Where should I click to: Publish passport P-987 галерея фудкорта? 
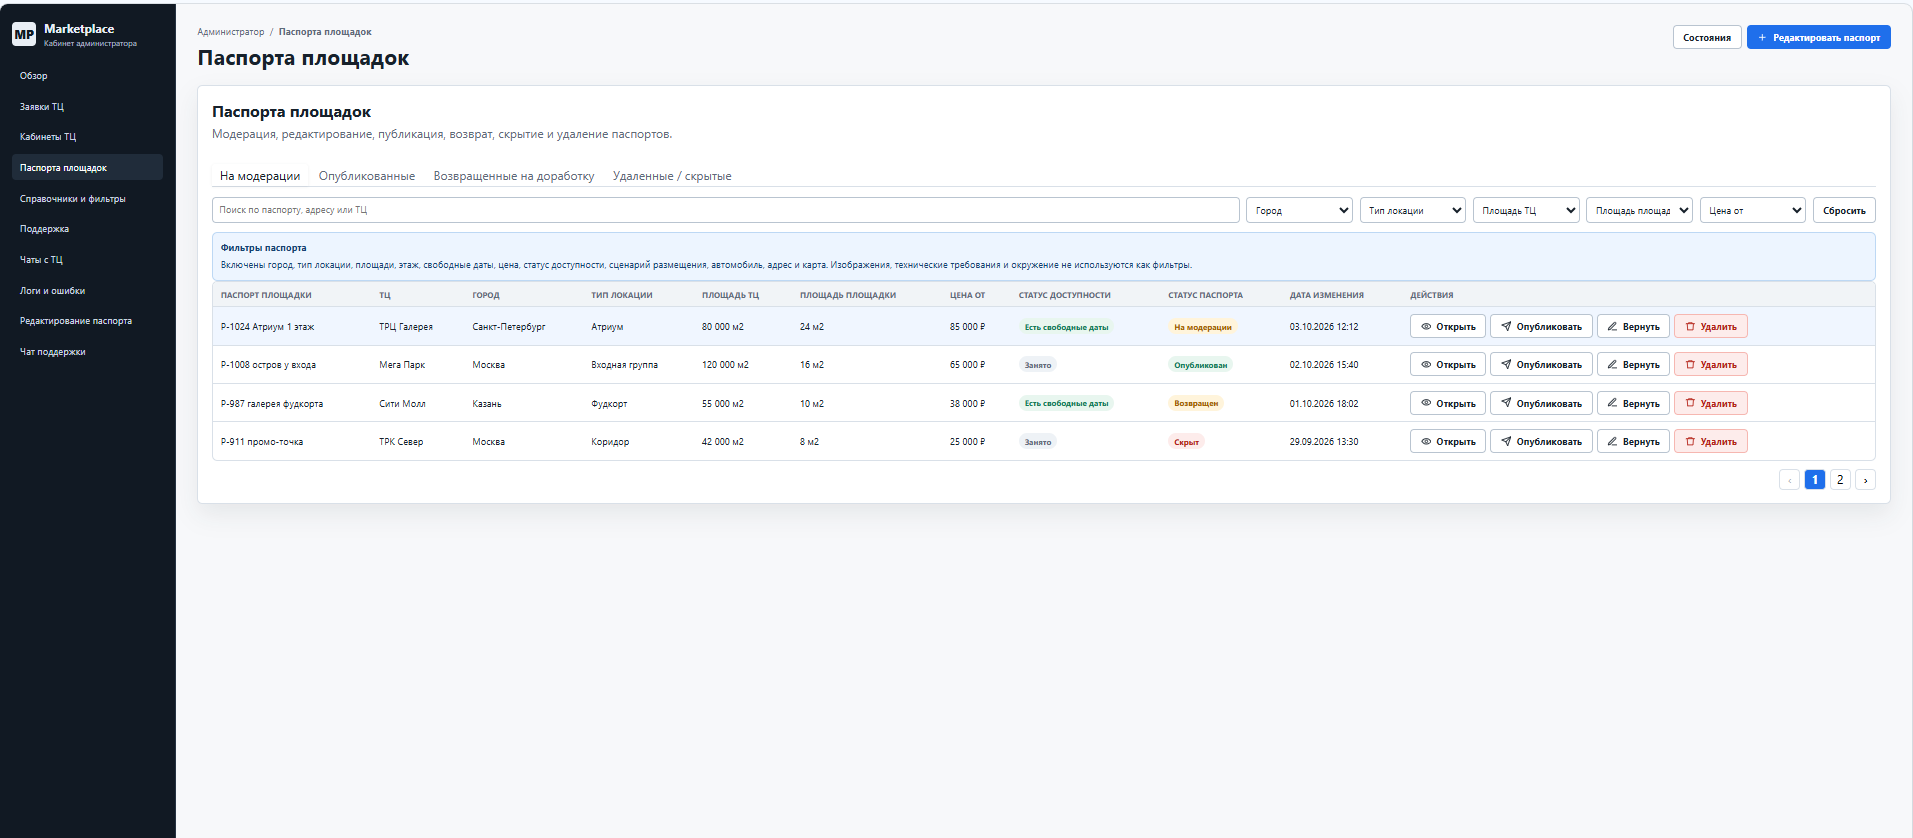tap(1541, 403)
